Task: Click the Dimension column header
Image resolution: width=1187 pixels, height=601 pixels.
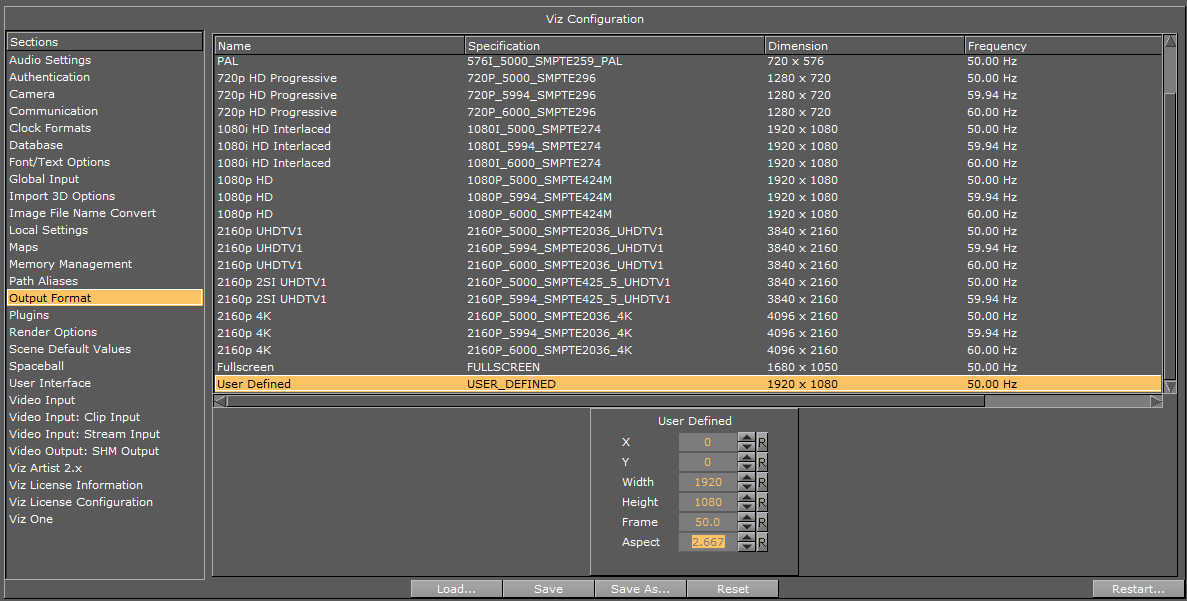Action: pos(865,46)
